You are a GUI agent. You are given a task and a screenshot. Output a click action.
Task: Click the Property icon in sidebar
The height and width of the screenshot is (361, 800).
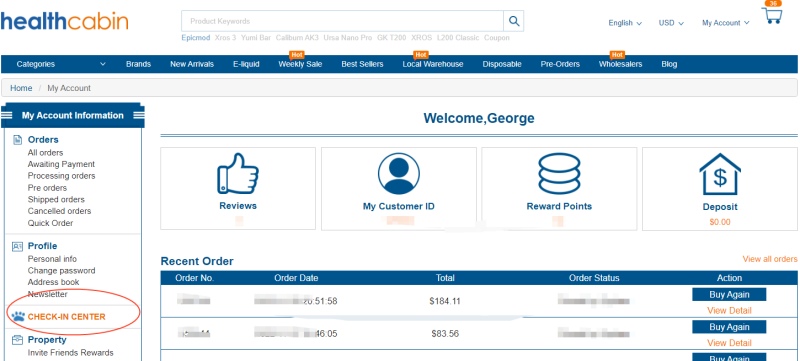17,340
